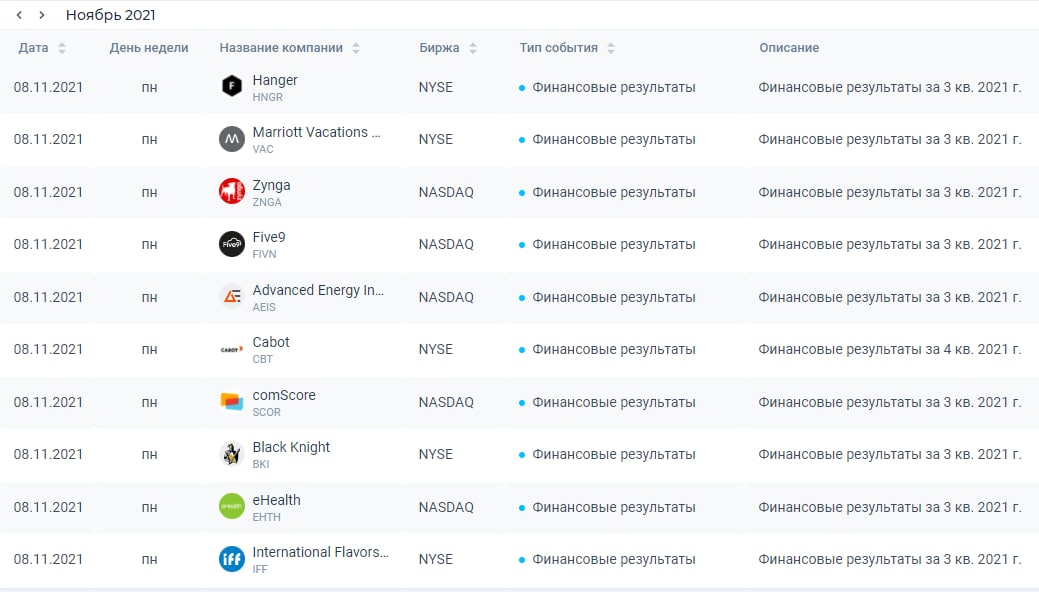Click the Advanced Energy logo icon
The height and width of the screenshot is (592, 1039).
coord(232,297)
